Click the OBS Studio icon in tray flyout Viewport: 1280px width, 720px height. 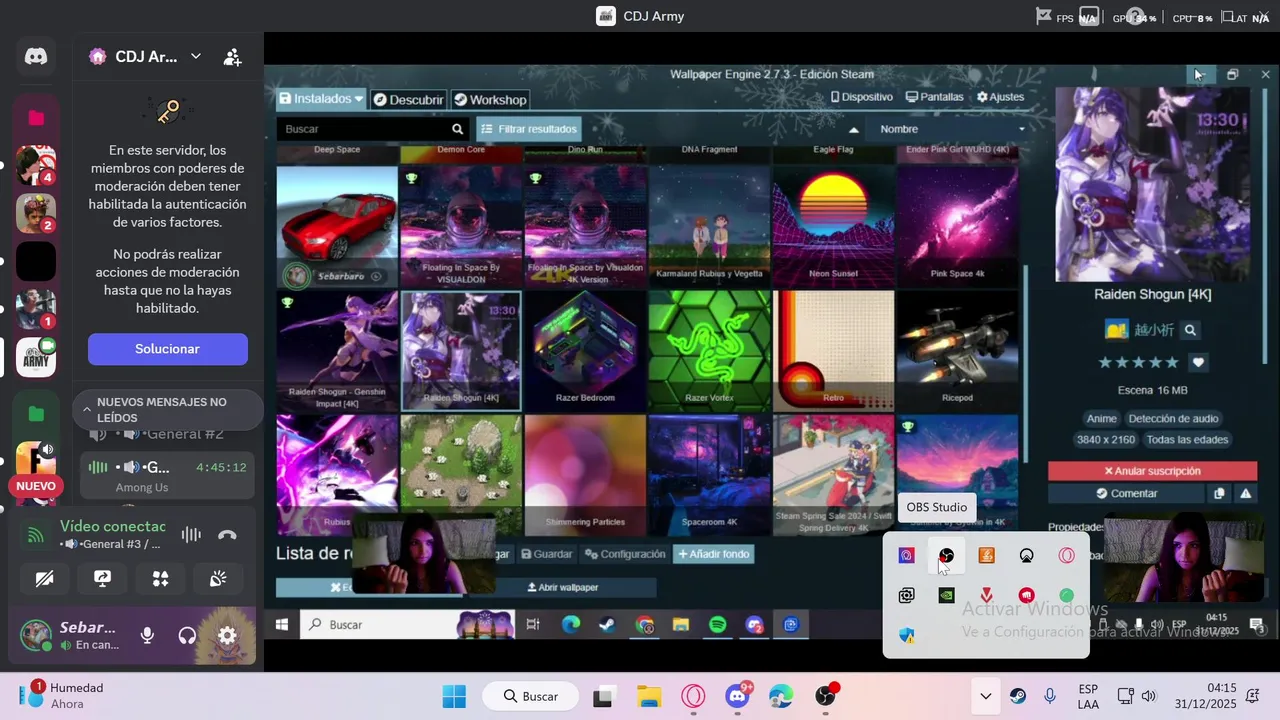tap(946, 556)
